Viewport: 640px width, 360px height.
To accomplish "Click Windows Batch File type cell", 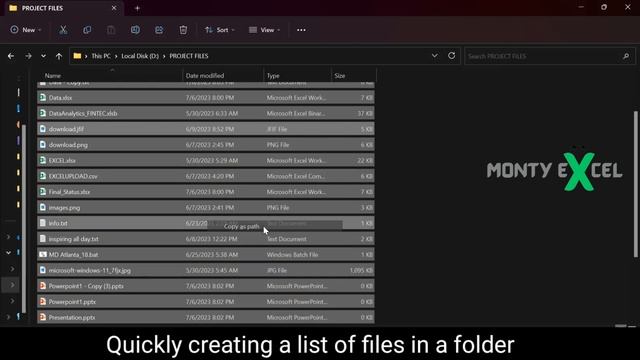I will pyautogui.click(x=292, y=255).
